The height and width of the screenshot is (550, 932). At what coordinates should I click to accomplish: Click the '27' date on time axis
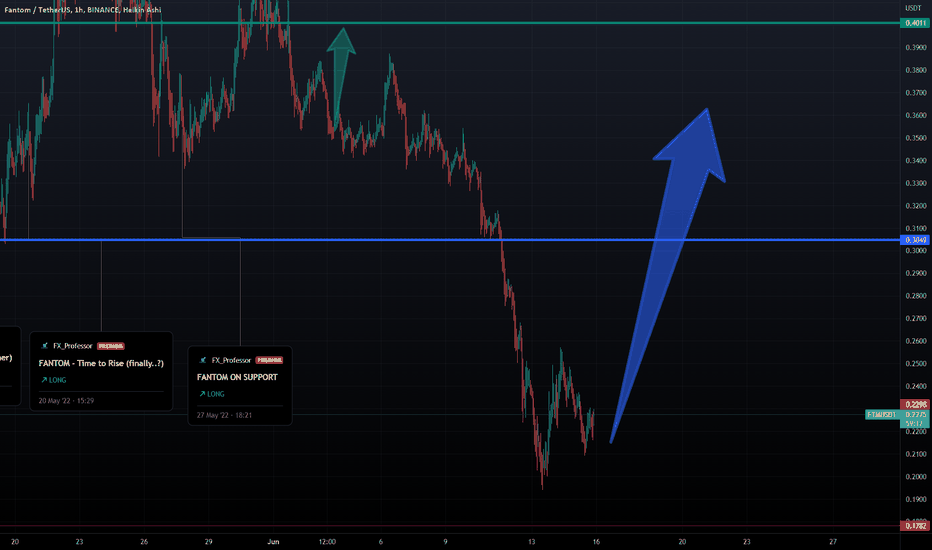coord(833,542)
